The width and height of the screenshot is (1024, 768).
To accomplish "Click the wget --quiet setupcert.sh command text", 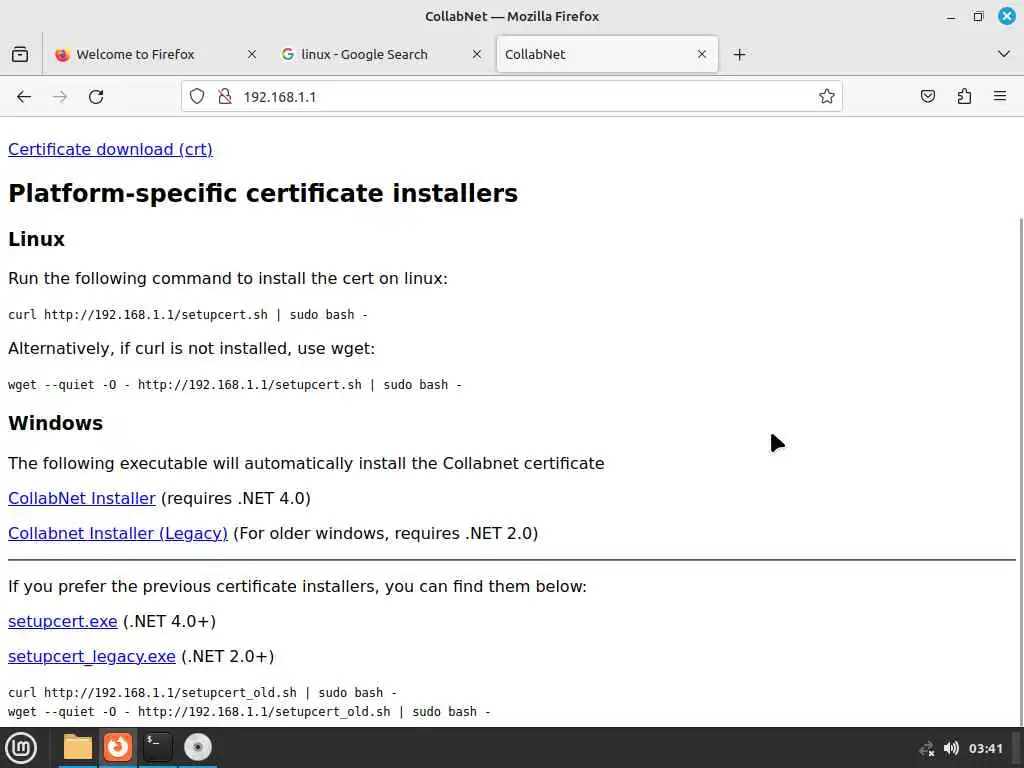I will 235,385.
